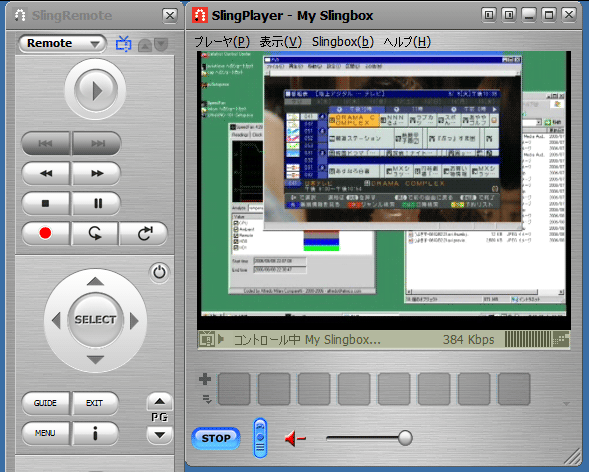
Task: Click the instant replay arrow button
Action: click(95, 233)
